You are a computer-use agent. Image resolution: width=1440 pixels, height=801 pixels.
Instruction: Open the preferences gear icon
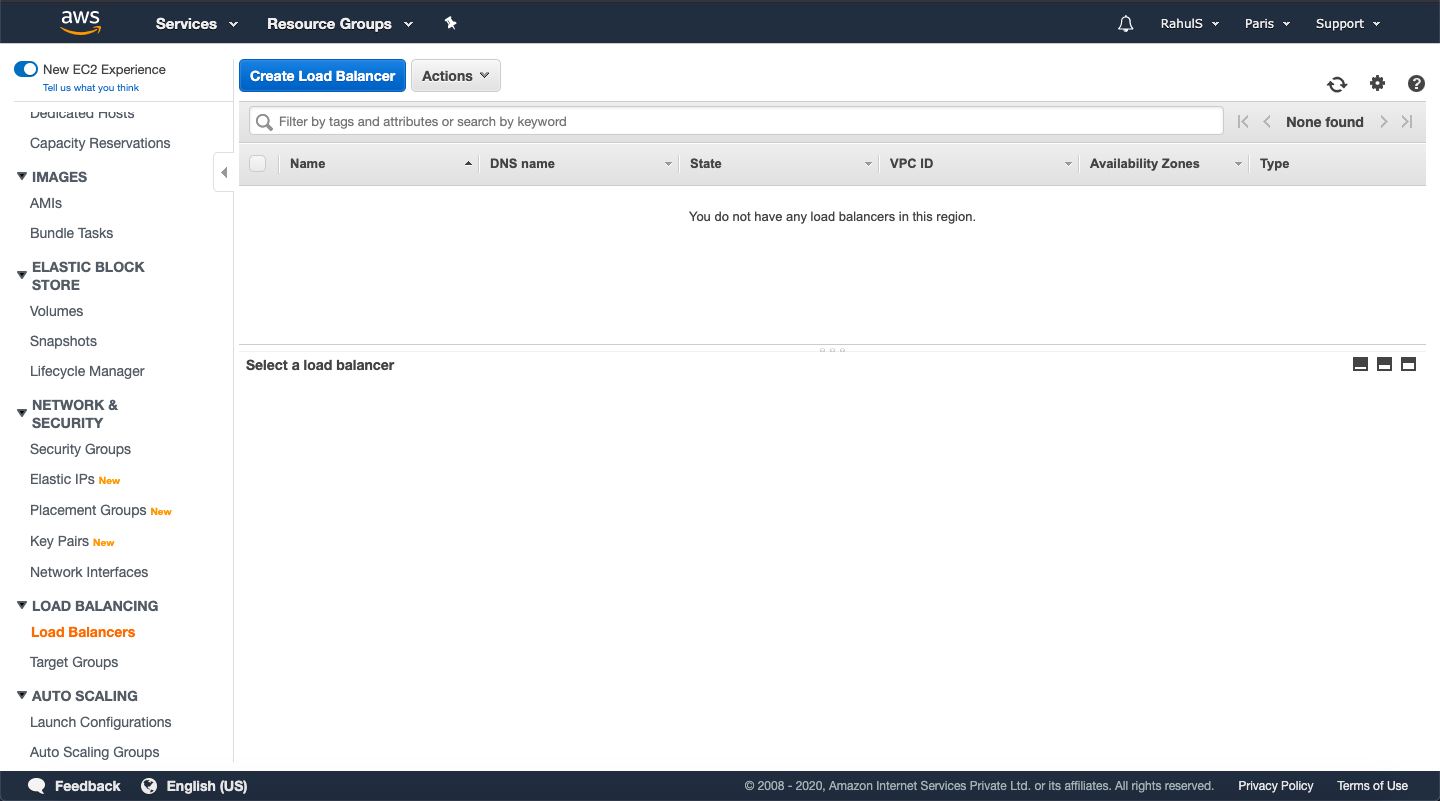[1377, 84]
